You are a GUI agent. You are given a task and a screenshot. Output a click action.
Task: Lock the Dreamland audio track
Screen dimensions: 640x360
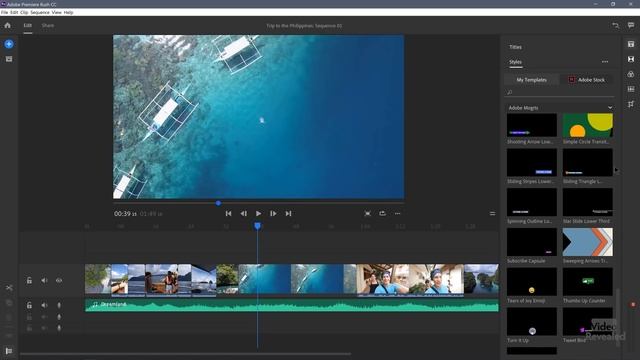coord(29,305)
